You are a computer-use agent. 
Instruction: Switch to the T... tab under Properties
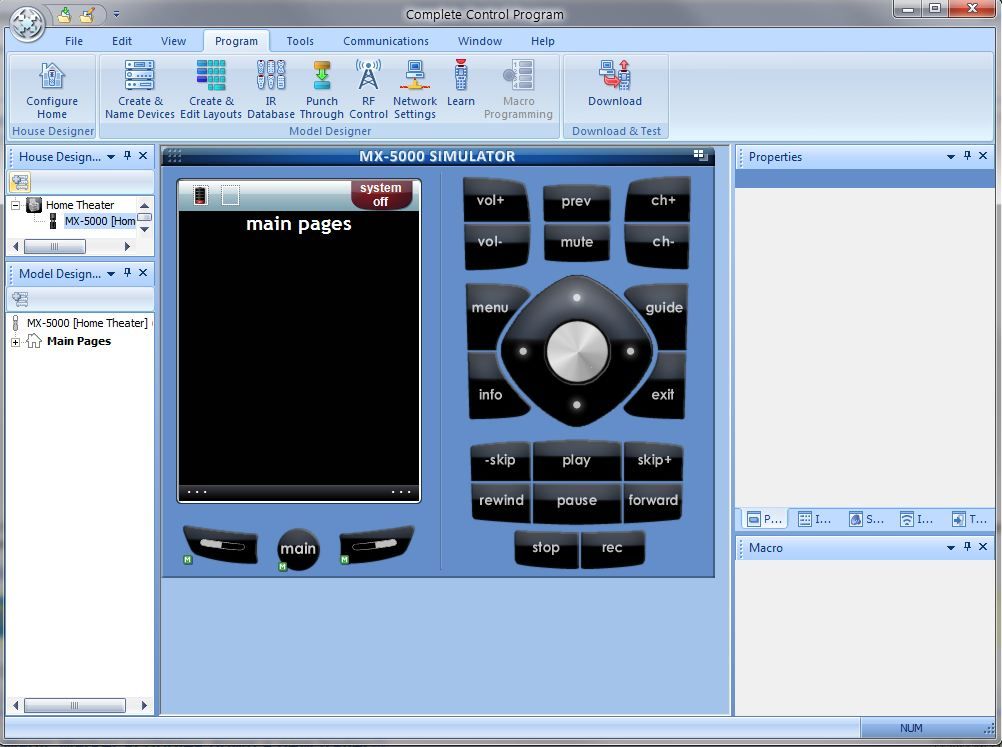coord(970,519)
